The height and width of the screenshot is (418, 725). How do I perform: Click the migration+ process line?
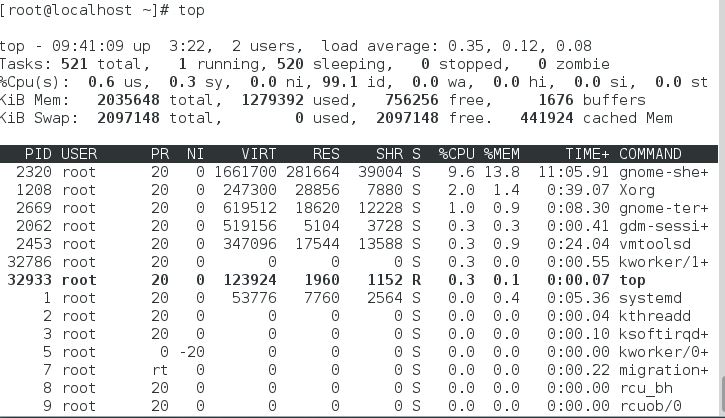[359, 370]
